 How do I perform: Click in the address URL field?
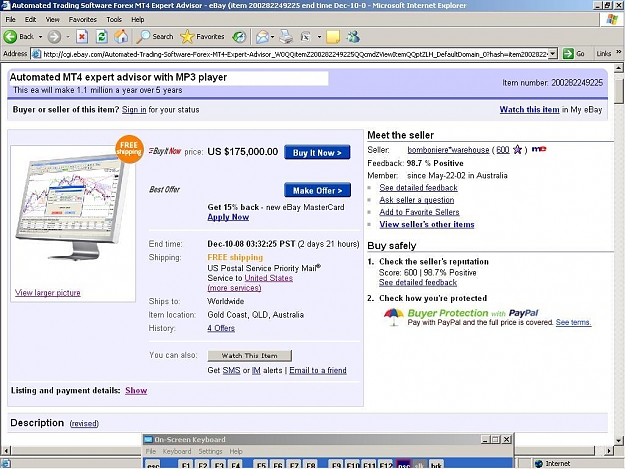[x=295, y=54]
